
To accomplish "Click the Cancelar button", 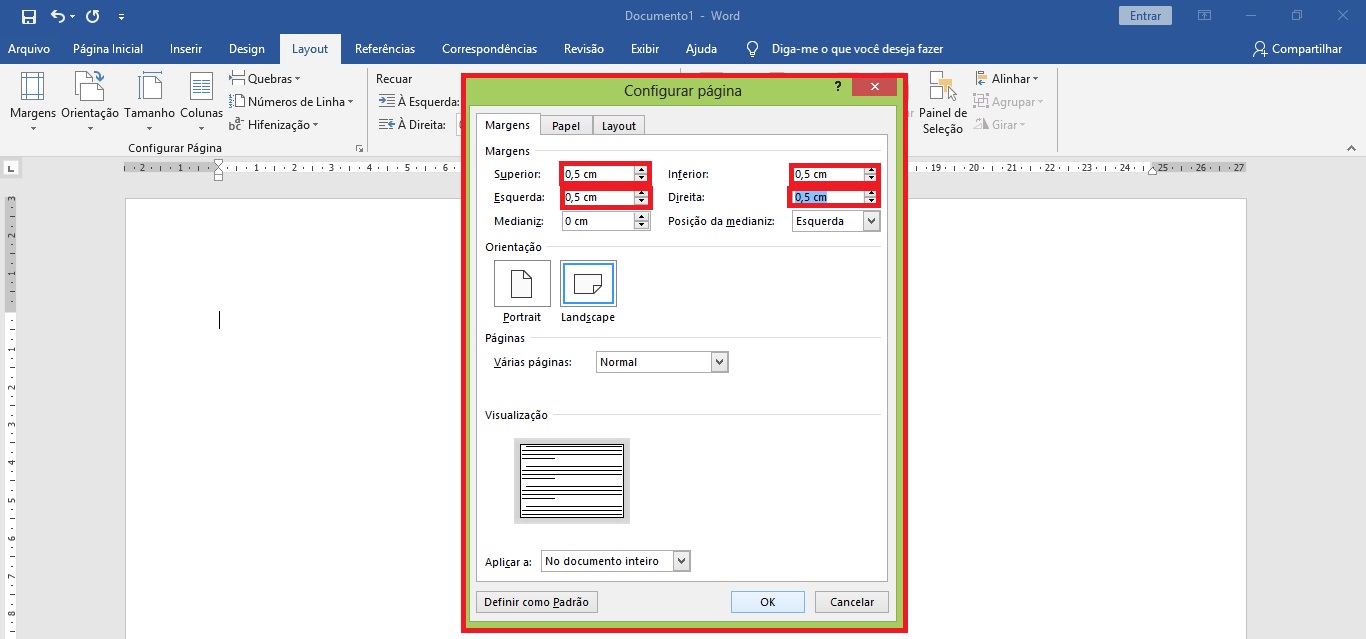I will click(x=851, y=602).
